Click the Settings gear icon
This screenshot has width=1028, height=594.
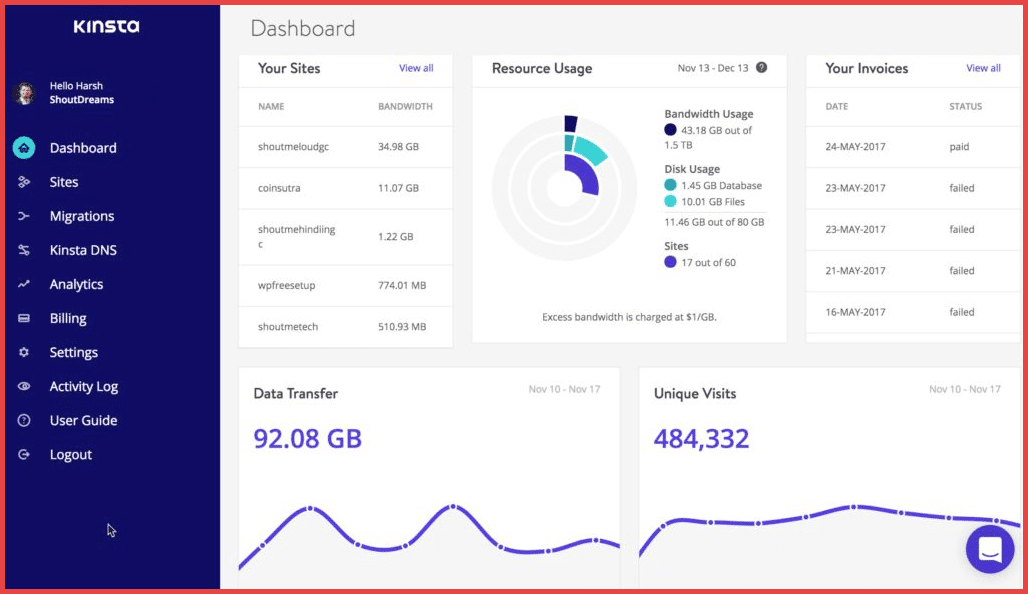[24, 352]
